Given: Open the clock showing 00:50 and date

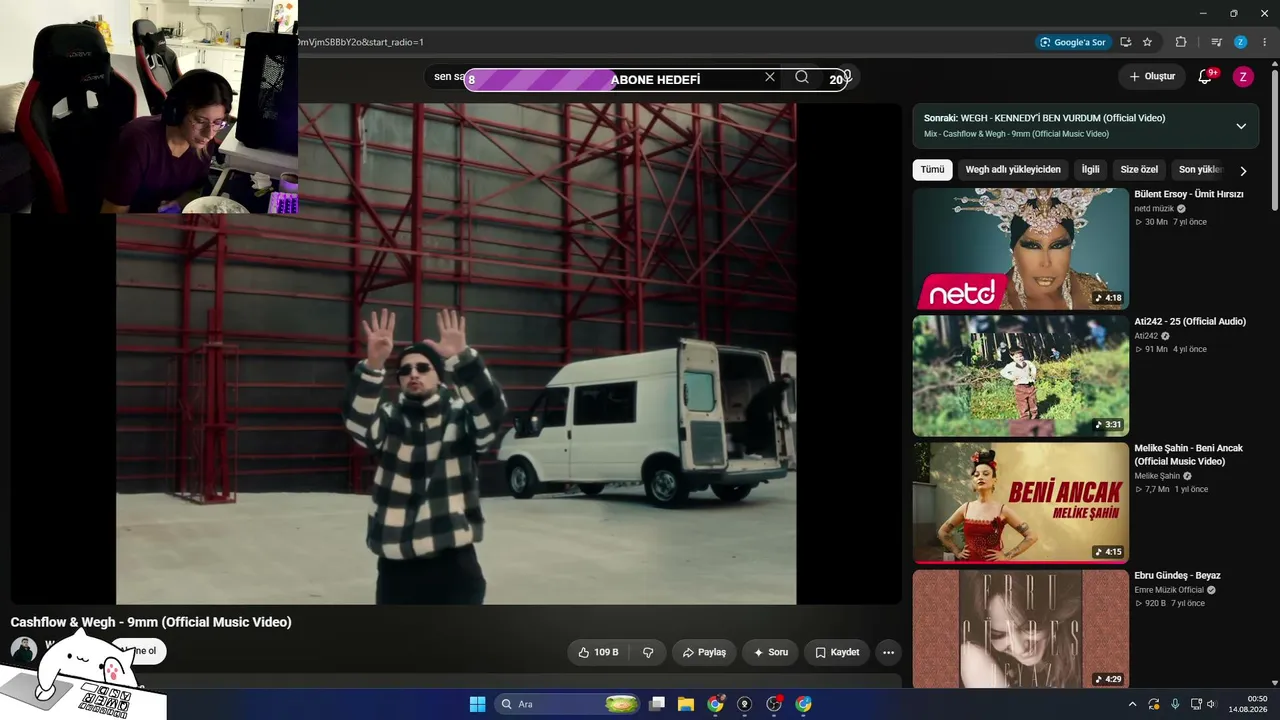Looking at the screenshot, I should point(1248,704).
